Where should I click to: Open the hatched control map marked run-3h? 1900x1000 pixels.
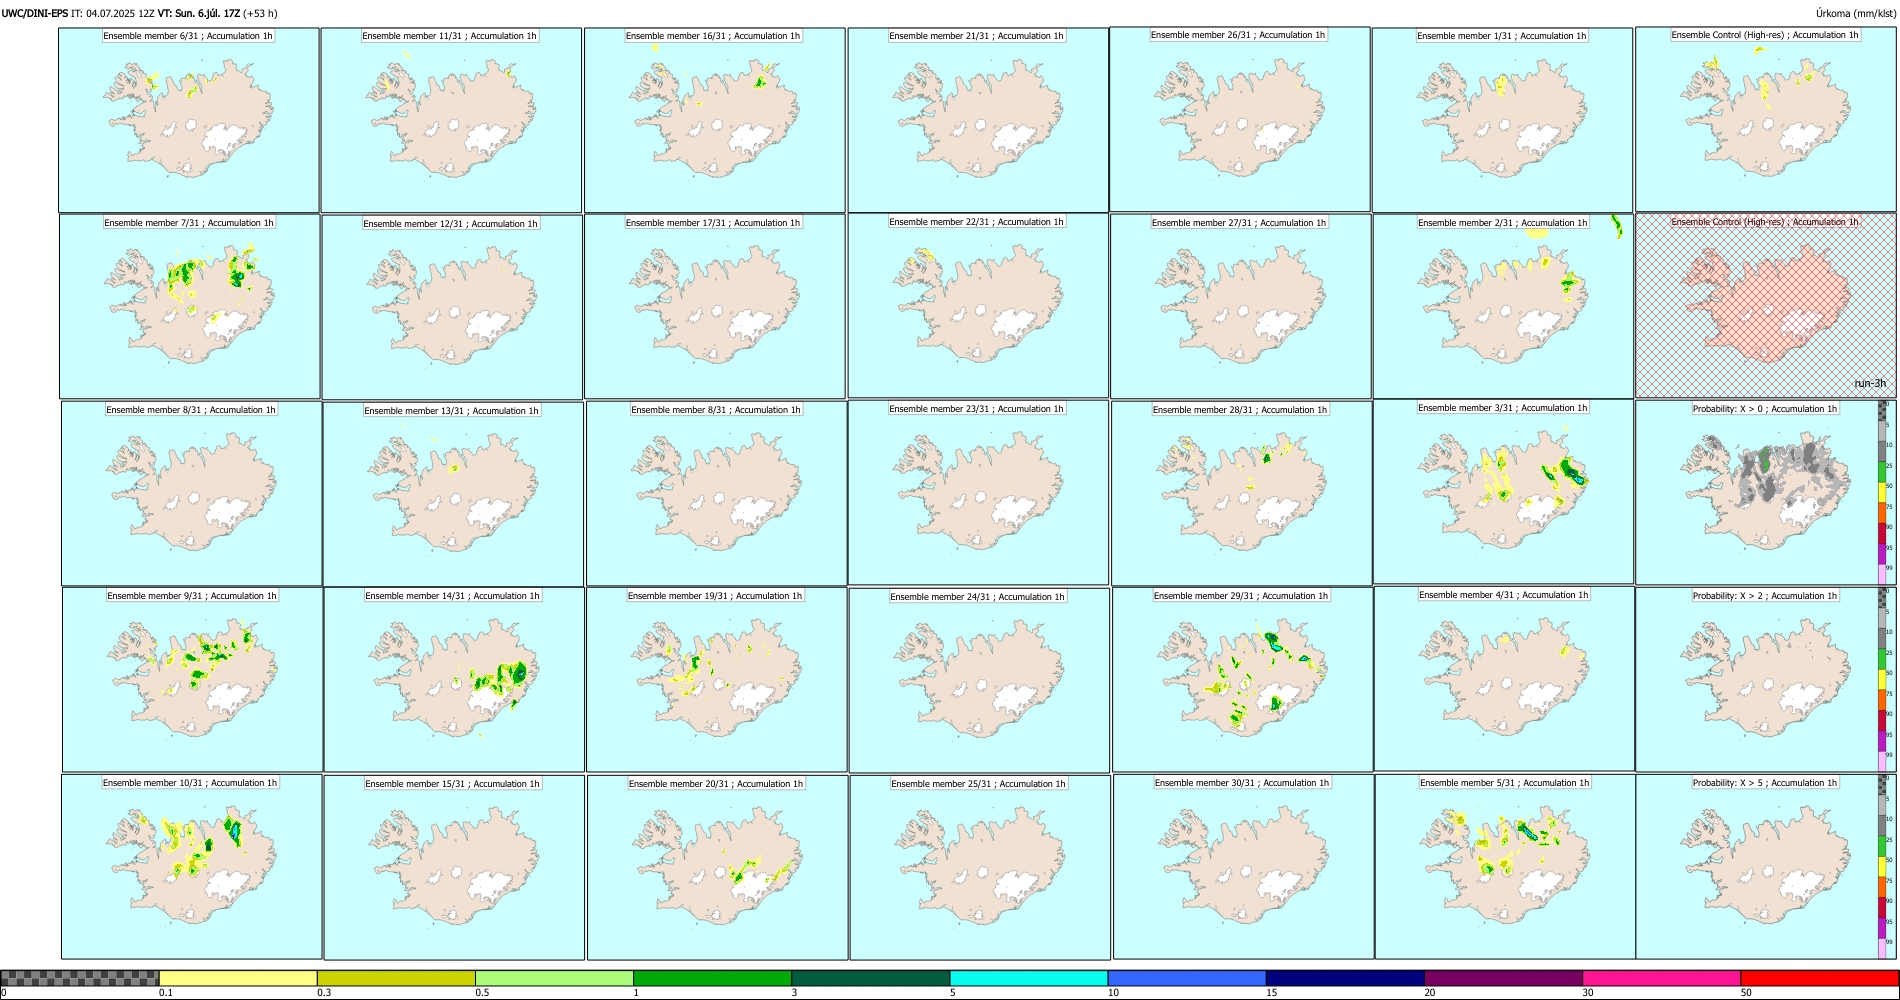pos(1766,306)
